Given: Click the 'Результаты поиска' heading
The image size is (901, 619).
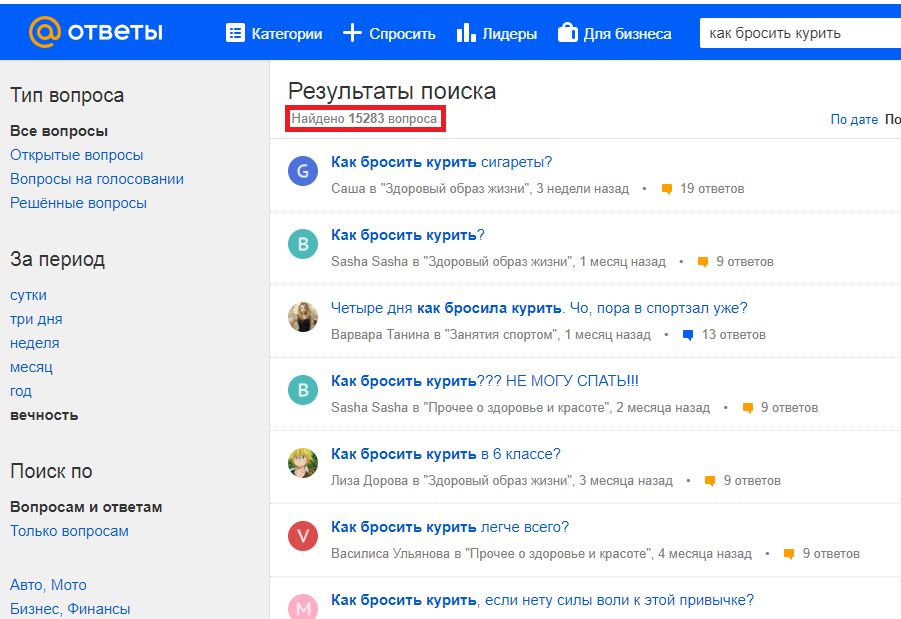Looking at the screenshot, I should [392, 91].
